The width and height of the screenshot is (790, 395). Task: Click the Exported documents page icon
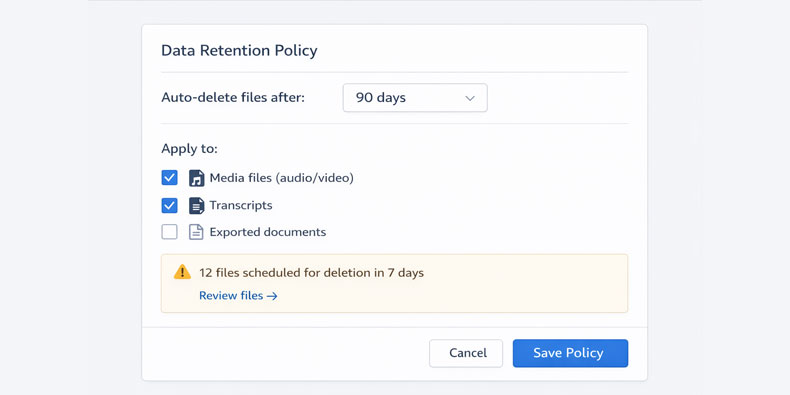(x=196, y=232)
